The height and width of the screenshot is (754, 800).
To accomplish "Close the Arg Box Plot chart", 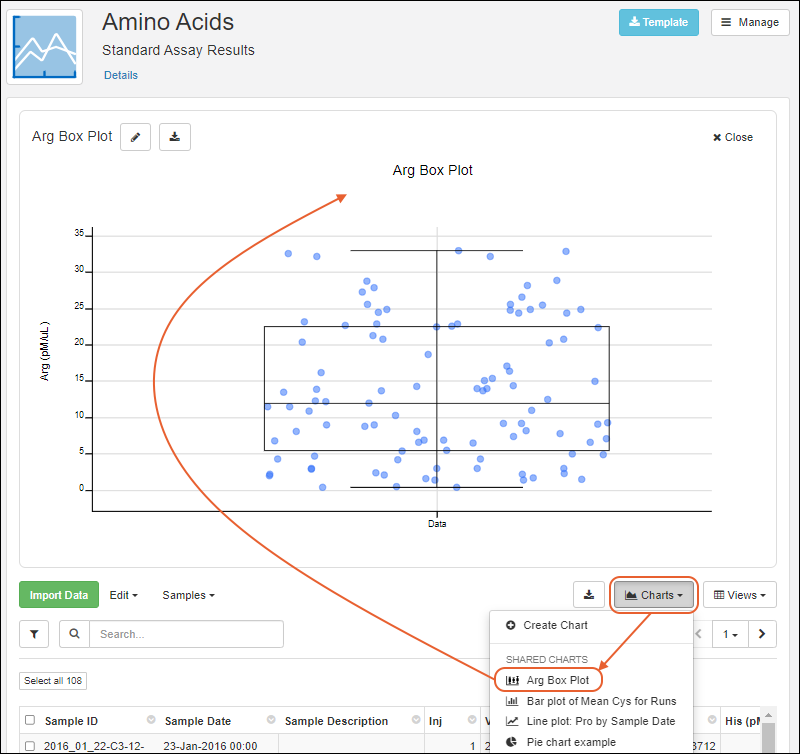I will point(733,137).
